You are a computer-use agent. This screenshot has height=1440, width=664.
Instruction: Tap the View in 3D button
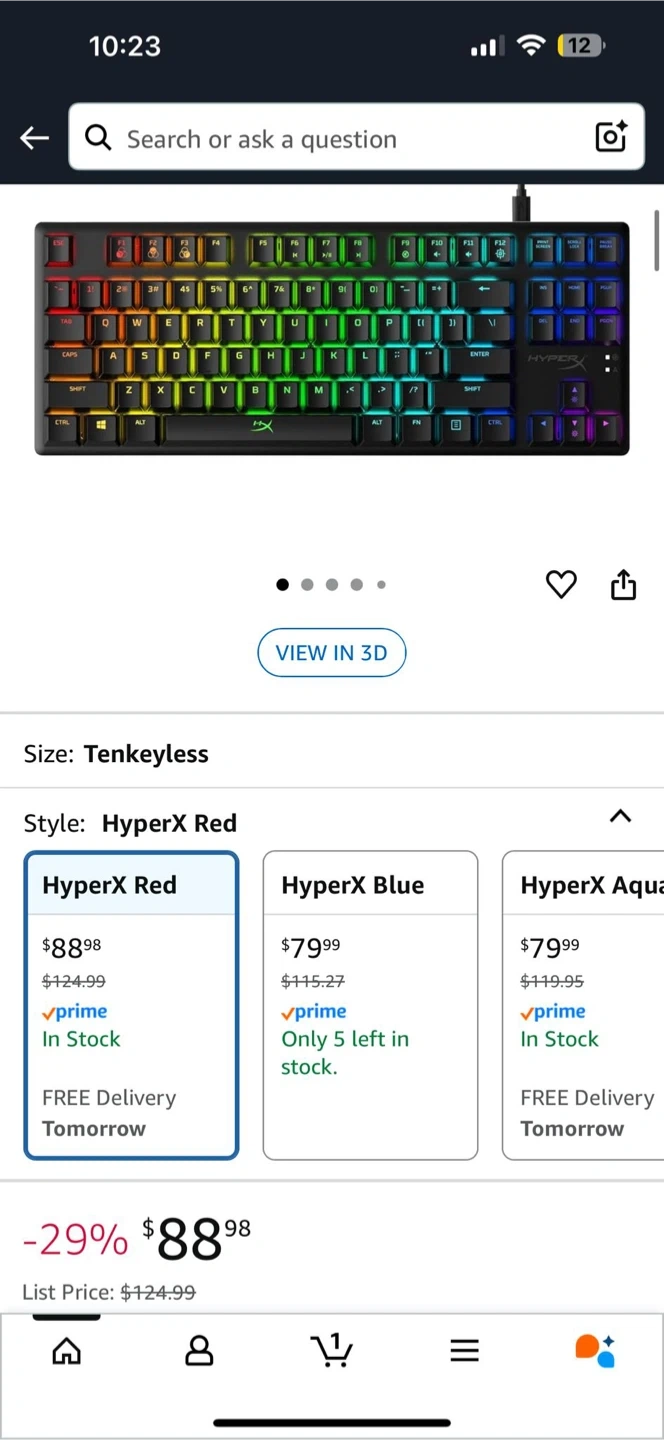332,653
